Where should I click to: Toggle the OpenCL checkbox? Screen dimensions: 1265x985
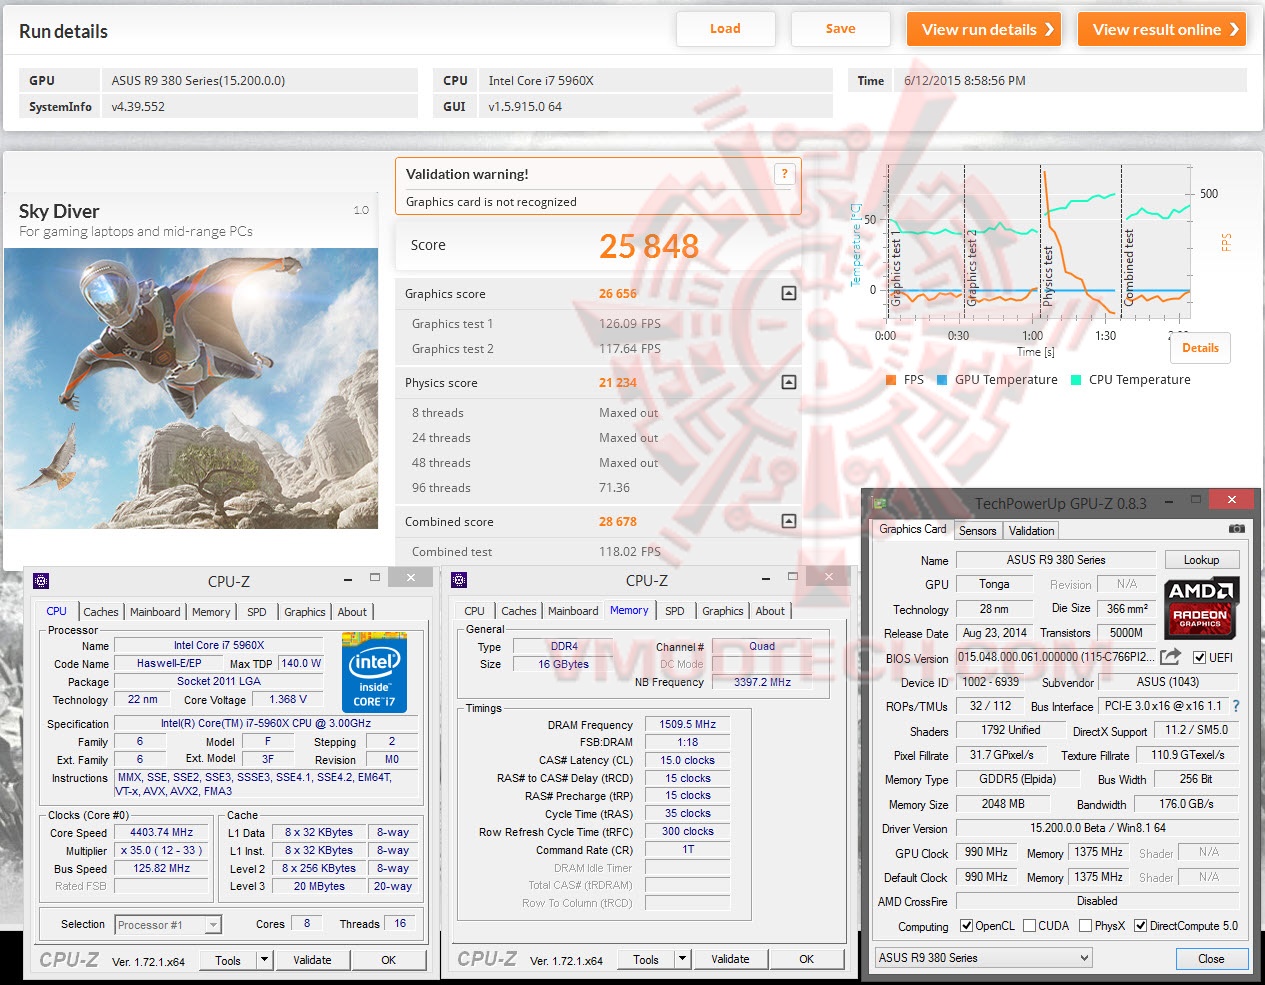[966, 926]
